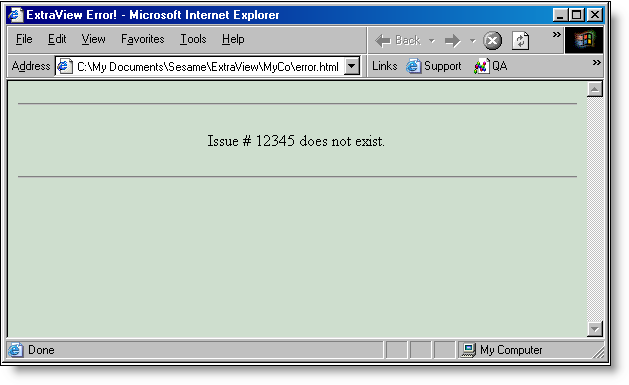629x385 pixels.
Task: Click the QA link icon
Action: click(481, 66)
